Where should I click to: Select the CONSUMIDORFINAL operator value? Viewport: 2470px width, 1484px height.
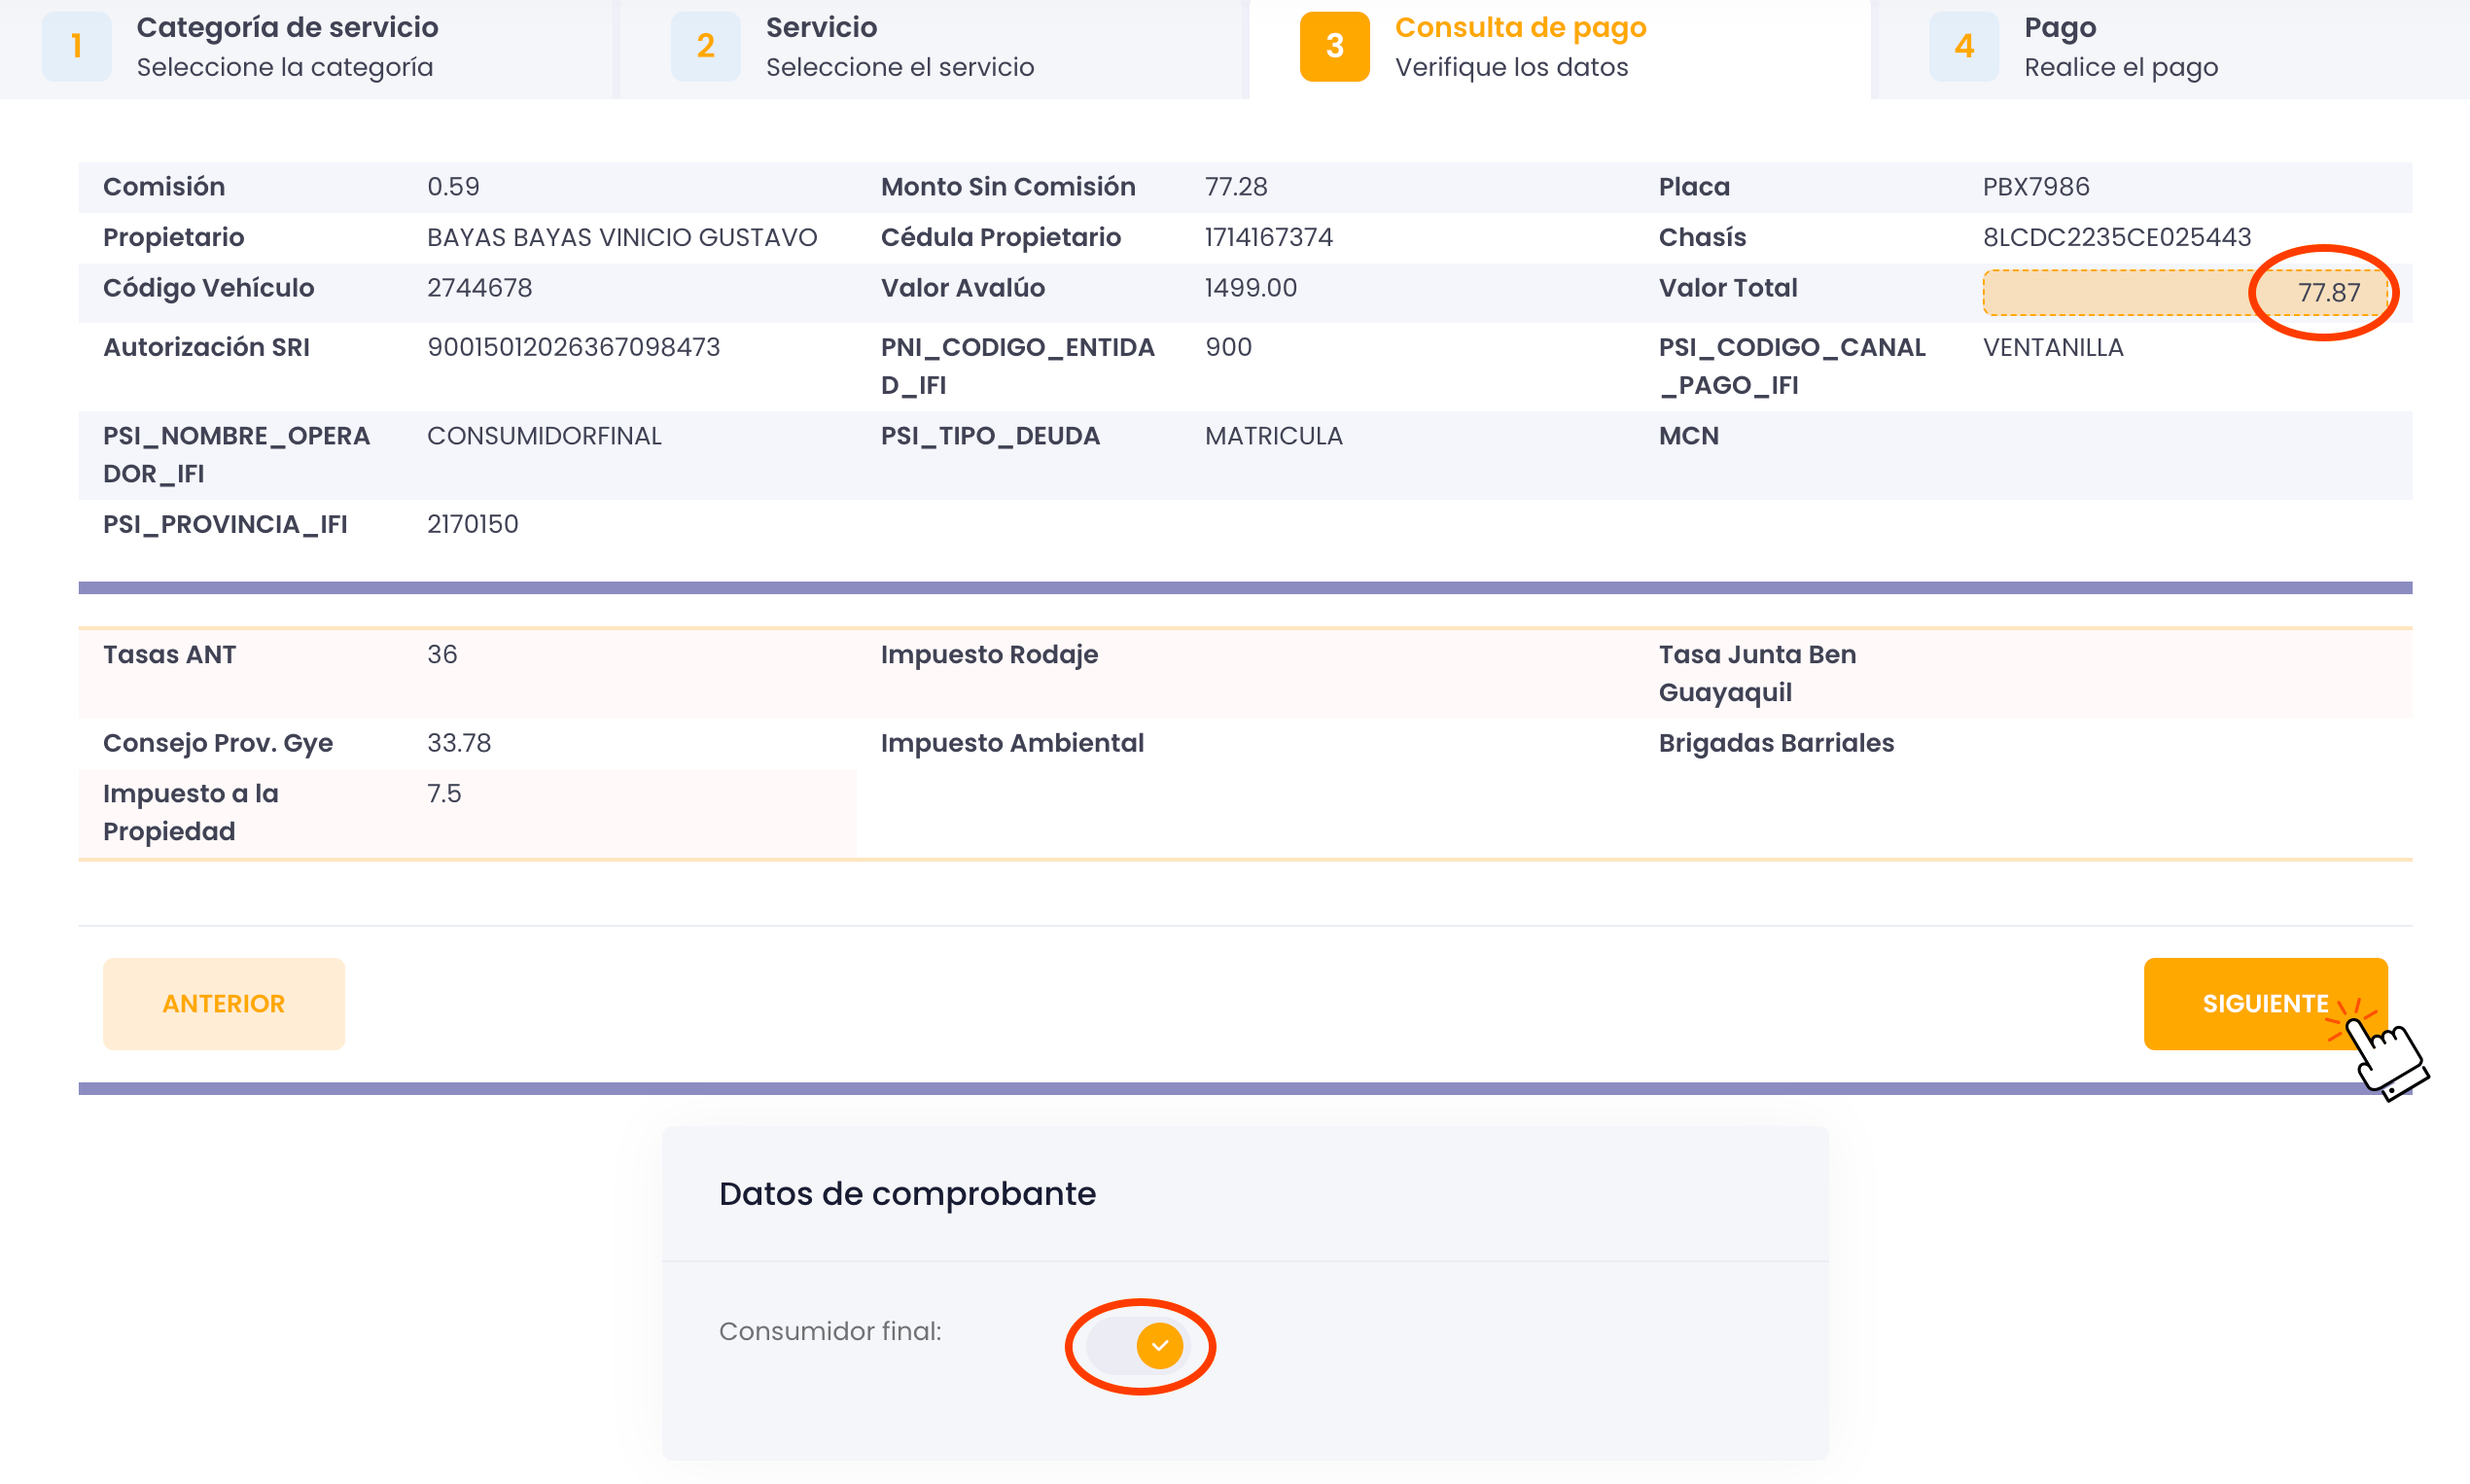[544, 436]
